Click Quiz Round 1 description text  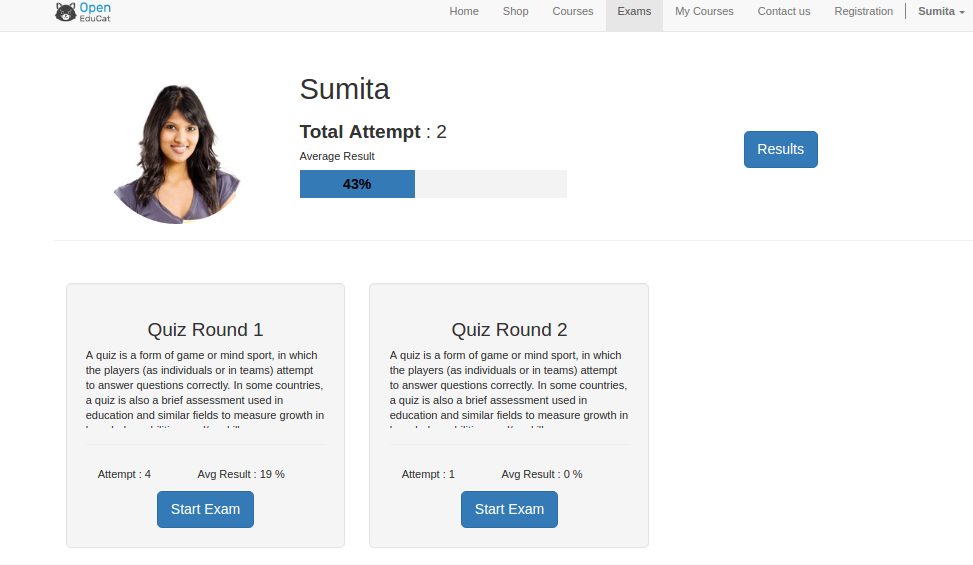point(205,390)
